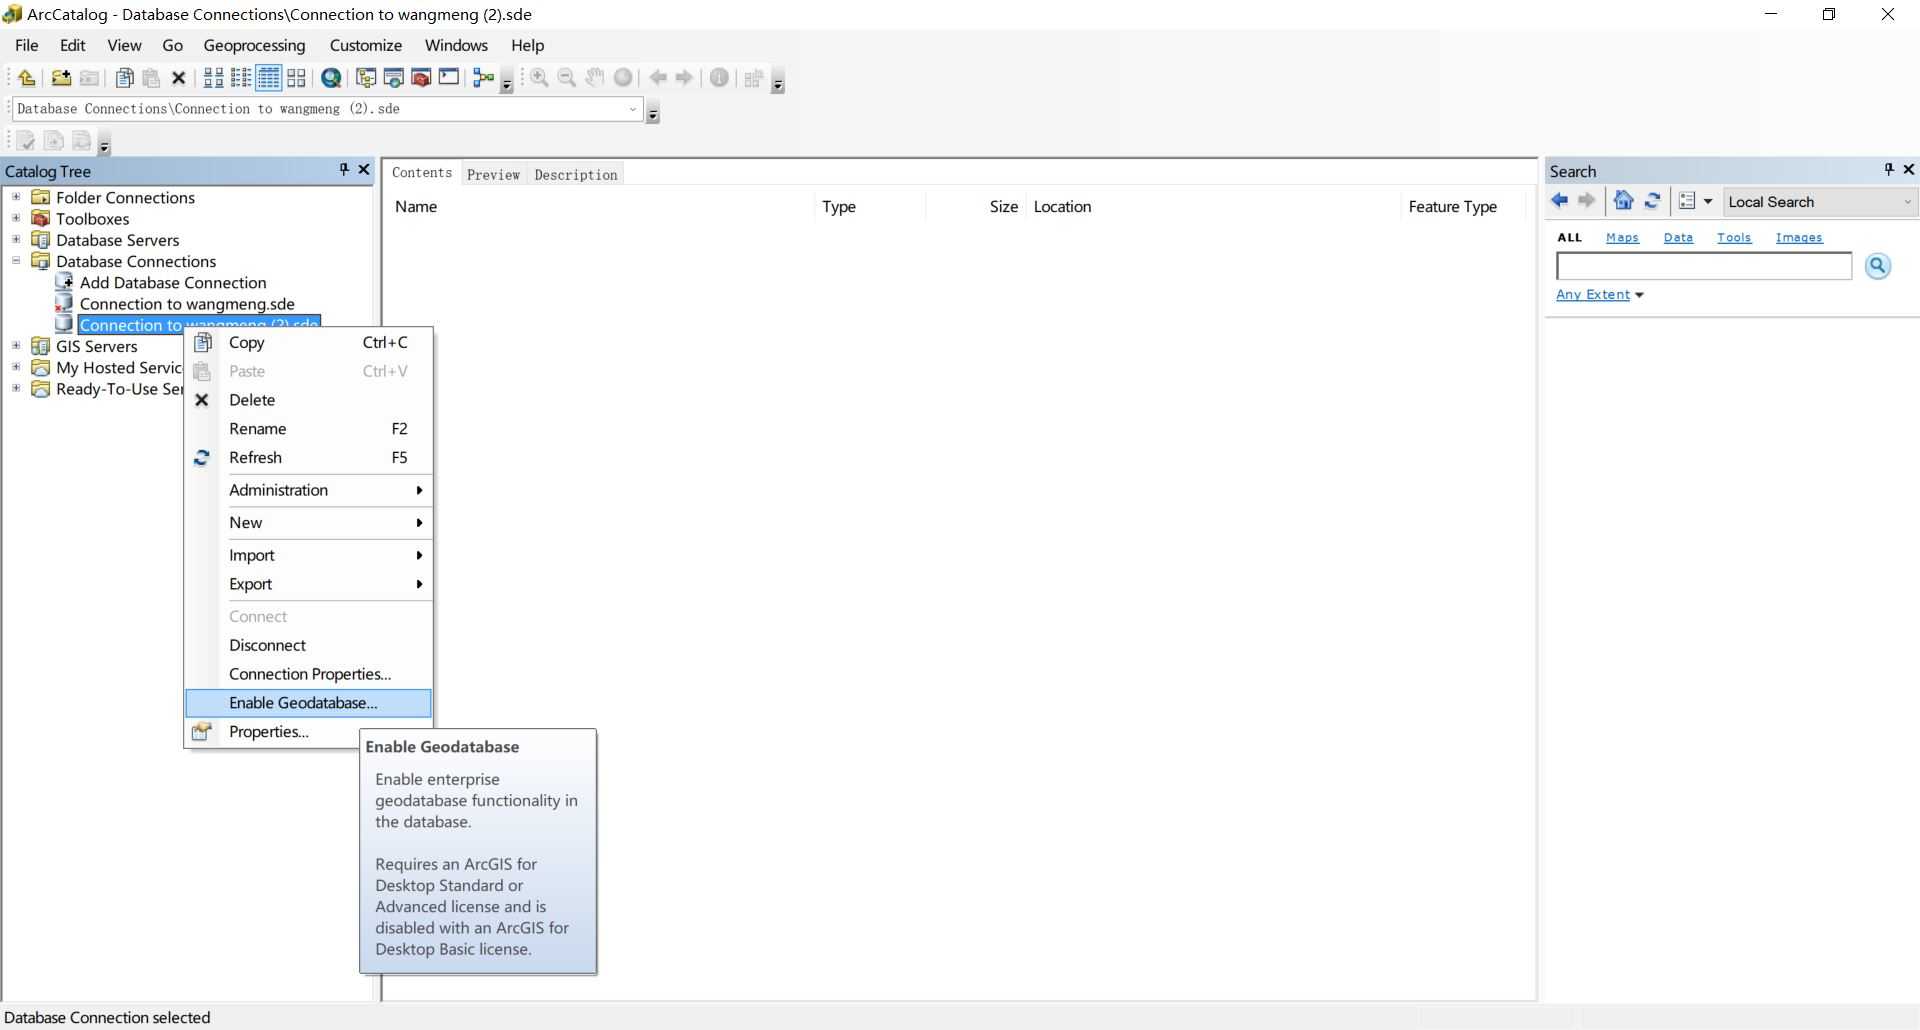Open the Export submenu
This screenshot has width=1920, height=1030.
click(308, 584)
